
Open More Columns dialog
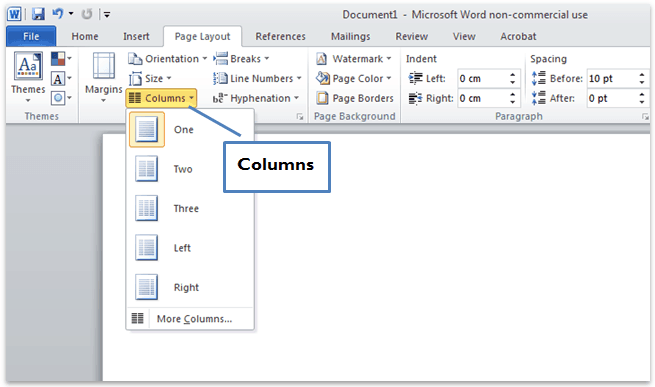click(x=190, y=318)
